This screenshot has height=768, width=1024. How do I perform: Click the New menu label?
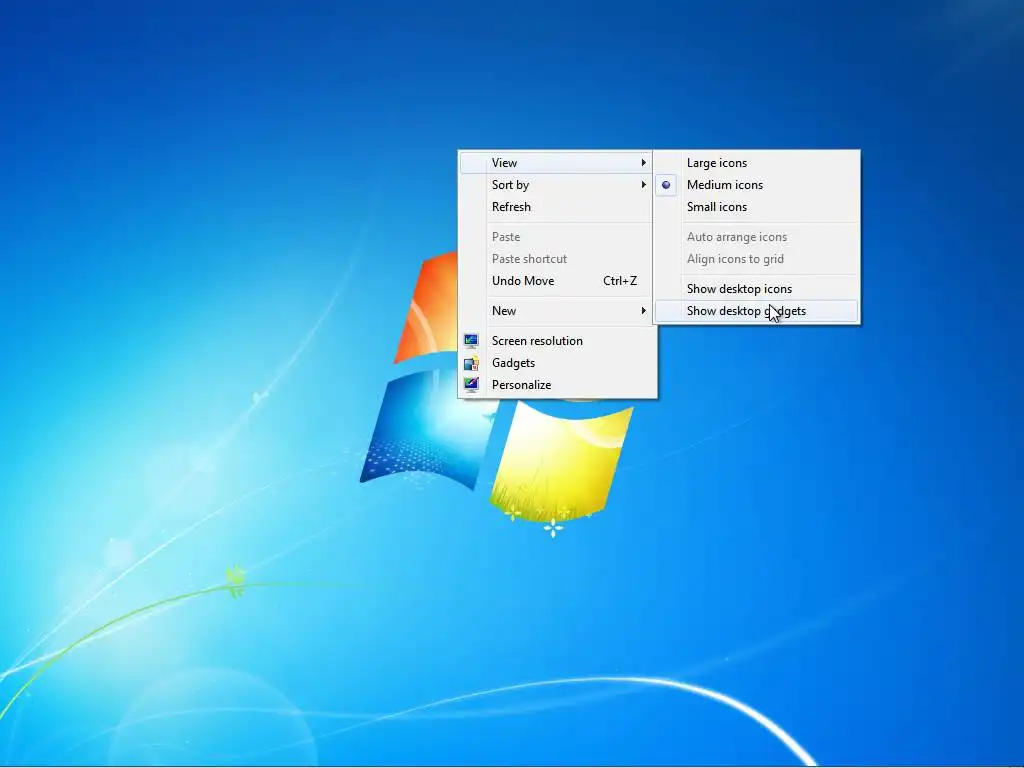click(x=504, y=311)
